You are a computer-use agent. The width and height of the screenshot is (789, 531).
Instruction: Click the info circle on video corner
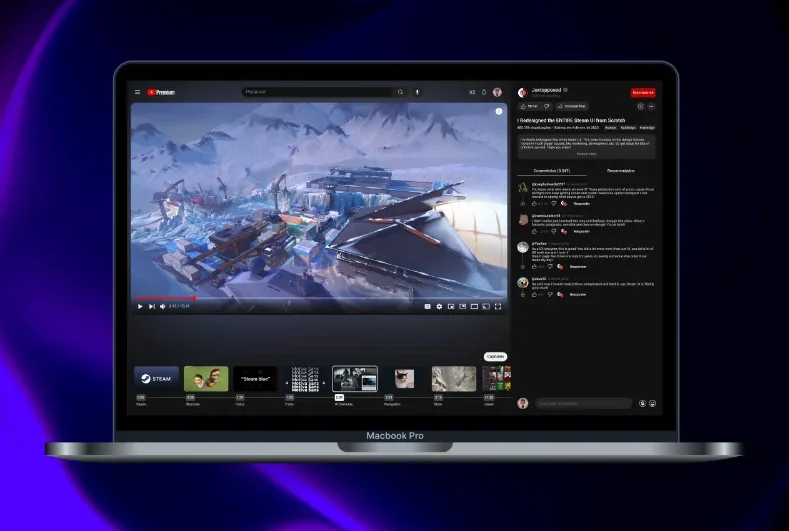499,111
